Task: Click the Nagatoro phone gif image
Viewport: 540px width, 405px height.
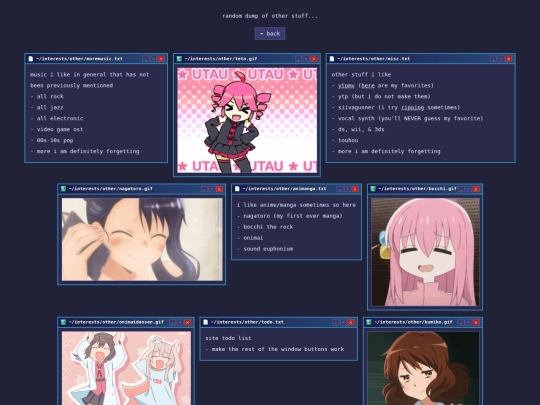Action: [x=142, y=239]
